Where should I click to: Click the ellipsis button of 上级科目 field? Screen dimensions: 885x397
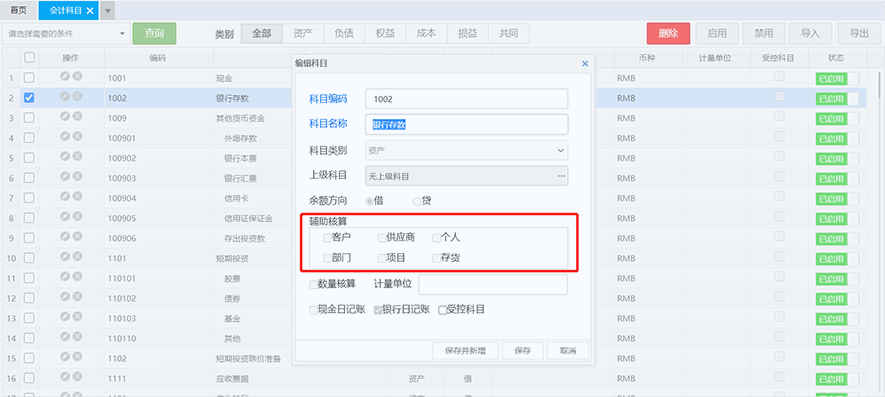(x=561, y=176)
